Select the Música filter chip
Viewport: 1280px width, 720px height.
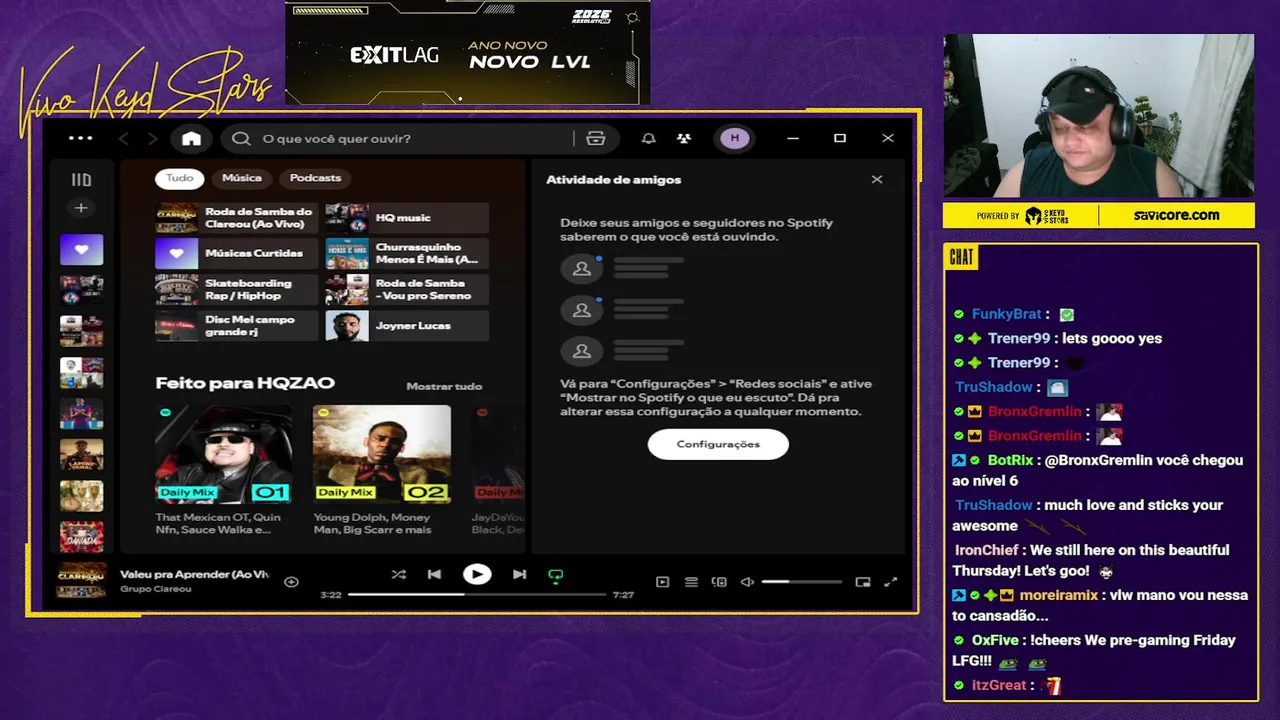(242, 178)
